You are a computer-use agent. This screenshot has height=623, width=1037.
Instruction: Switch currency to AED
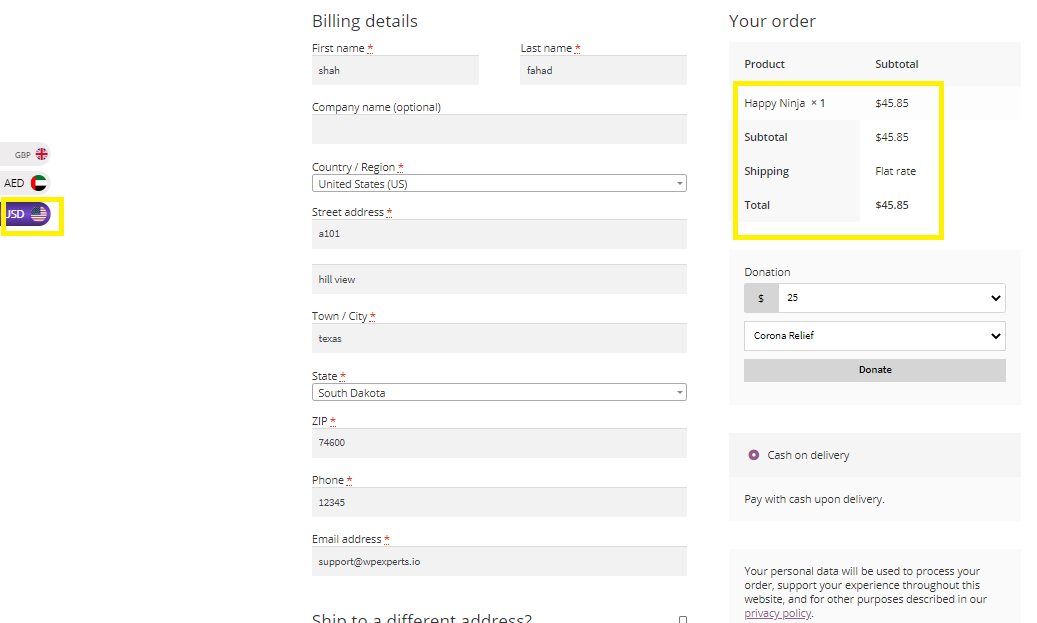pos(25,183)
